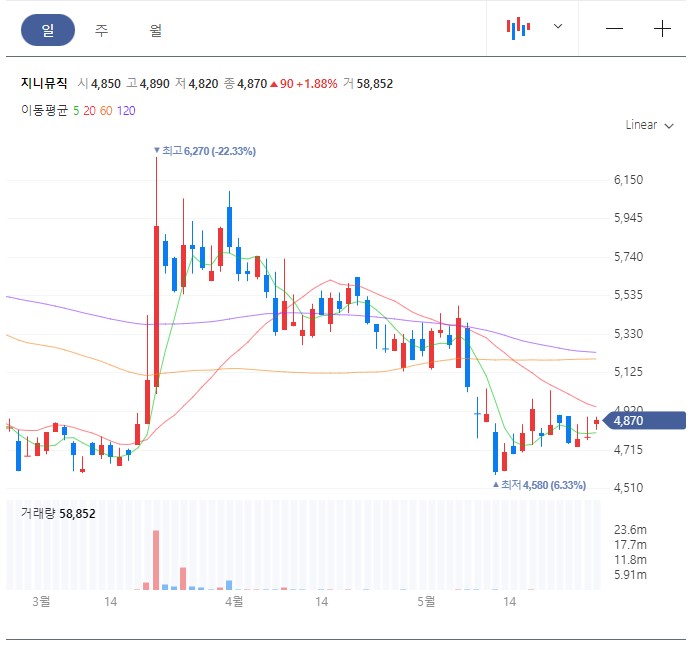Viewport: 697px width, 651px height.
Task: Click the 4,510 price axis label
Action: (628, 487)
